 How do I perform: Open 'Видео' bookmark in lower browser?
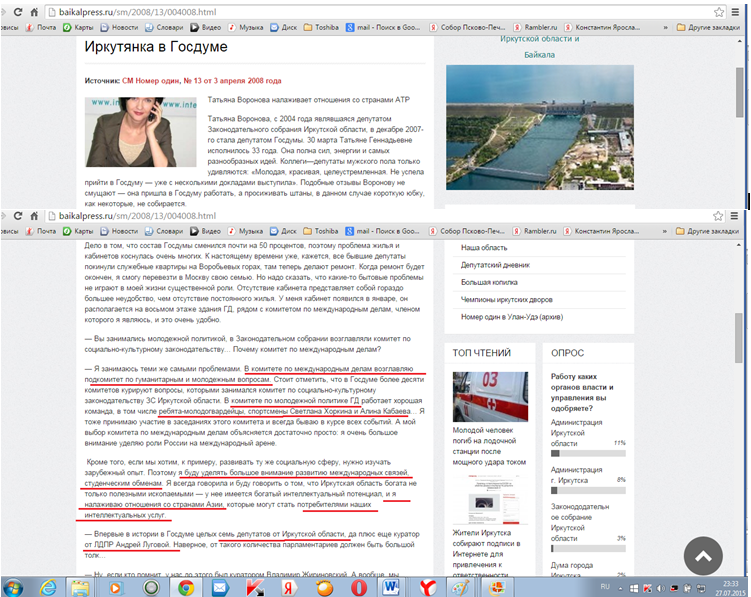click(205, 231)
